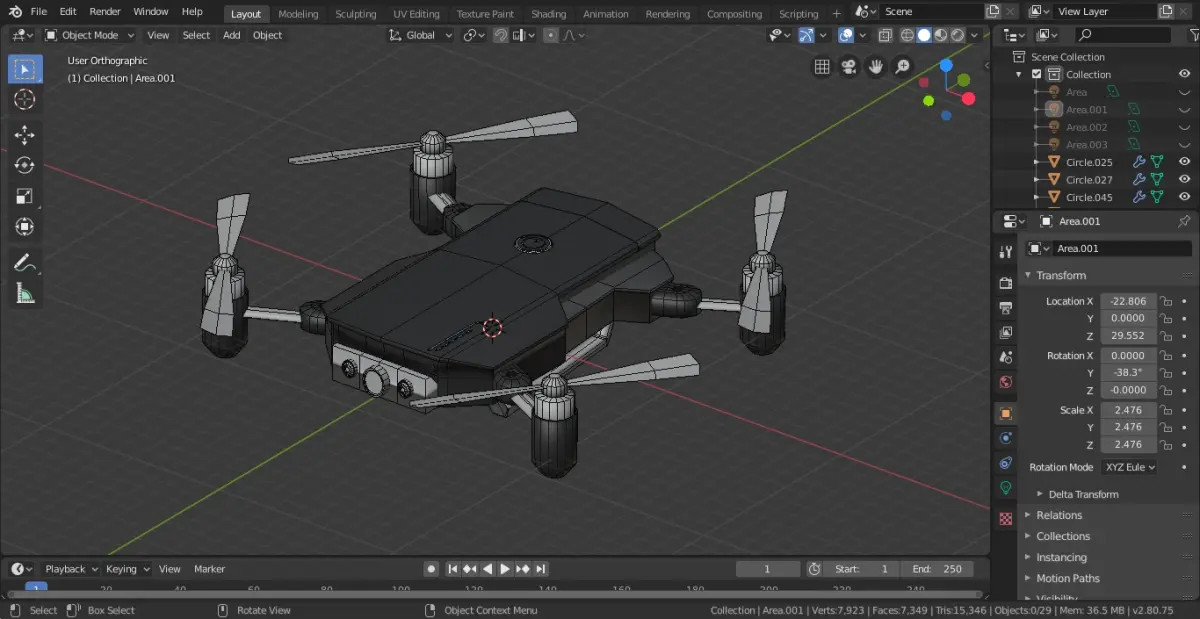
Task: Open the File menu
Action: 39,12
